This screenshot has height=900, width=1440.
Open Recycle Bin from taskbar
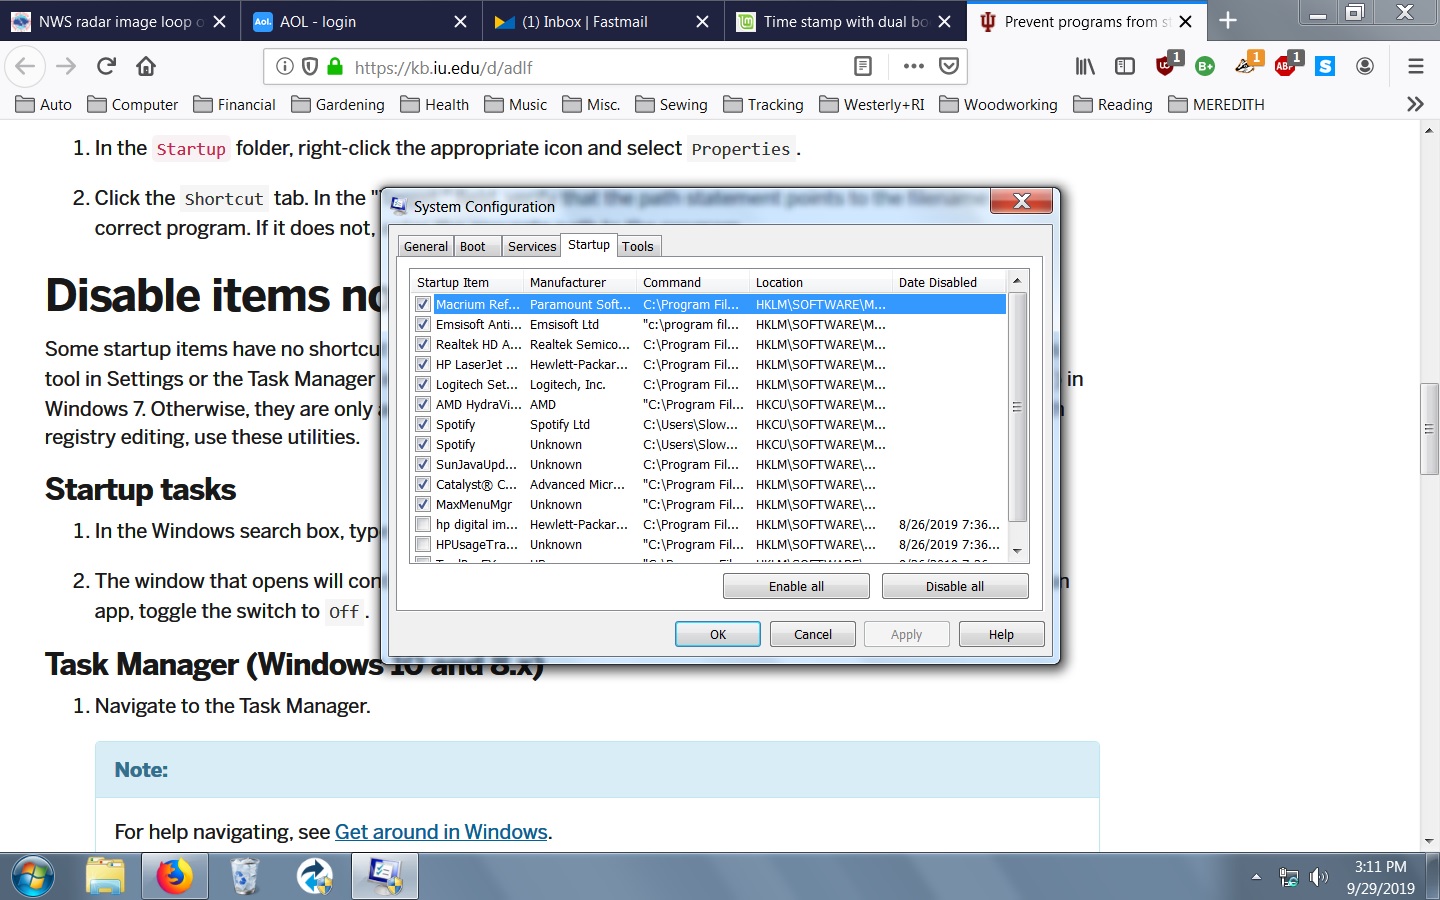tap(245, 877)
